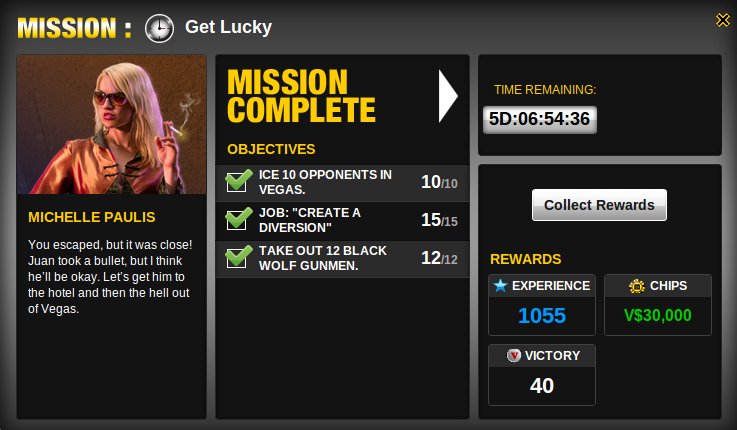Select the 5D:06:54:36 time remaining box
This screenshot has width=737, height=430.
(540, 119)
